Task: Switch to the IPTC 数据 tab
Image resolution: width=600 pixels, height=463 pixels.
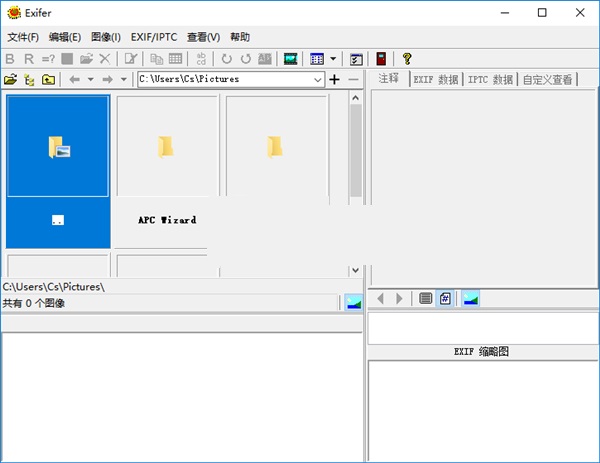Action: click(490, 80)
